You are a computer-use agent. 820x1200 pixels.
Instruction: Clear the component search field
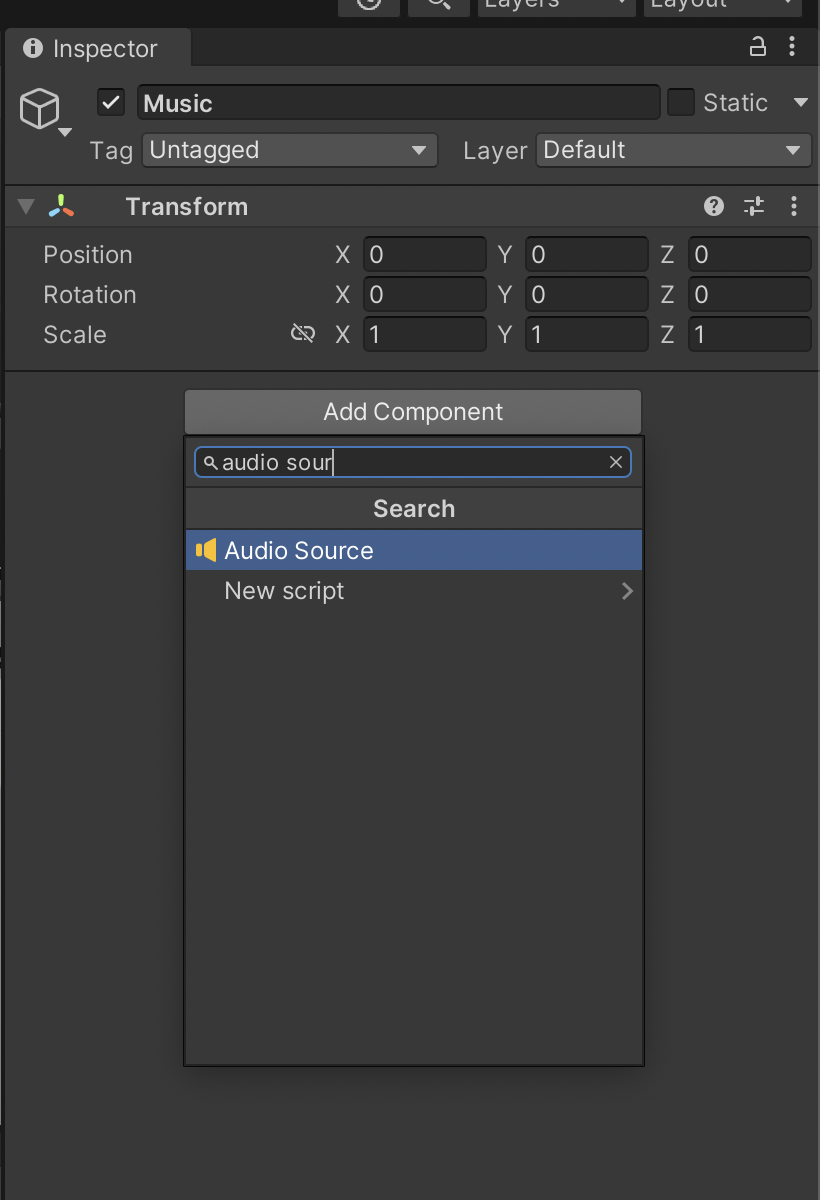pyautogui.click(x=616, y=462)
